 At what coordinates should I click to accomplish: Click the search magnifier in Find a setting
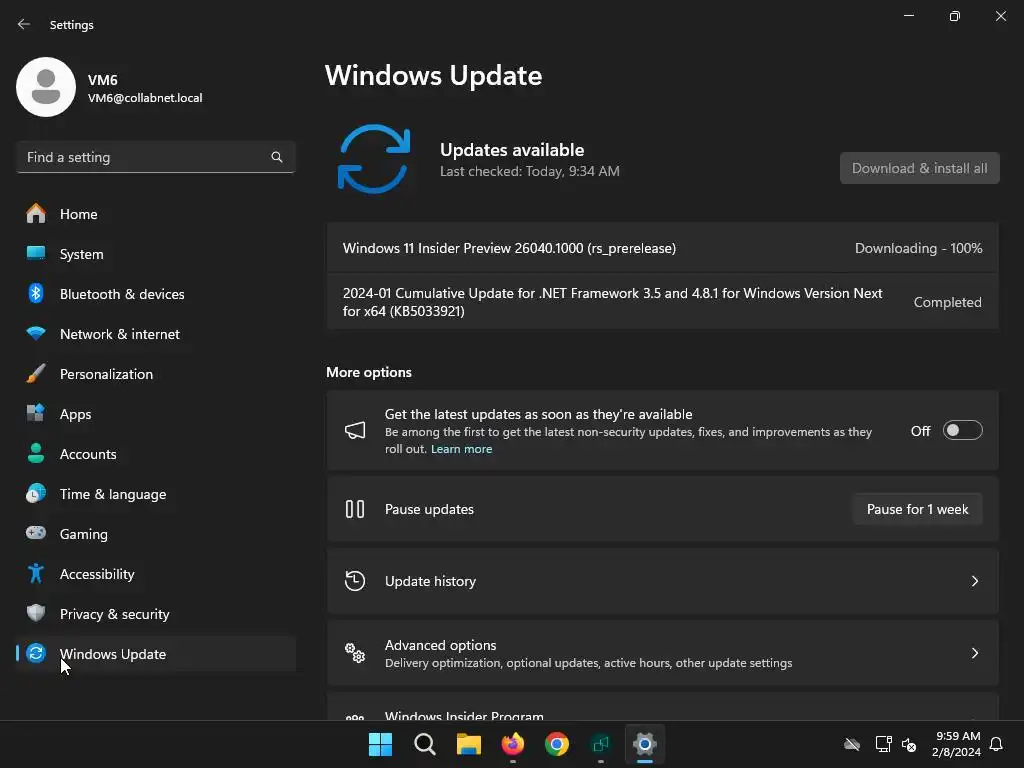pos(277,157)
